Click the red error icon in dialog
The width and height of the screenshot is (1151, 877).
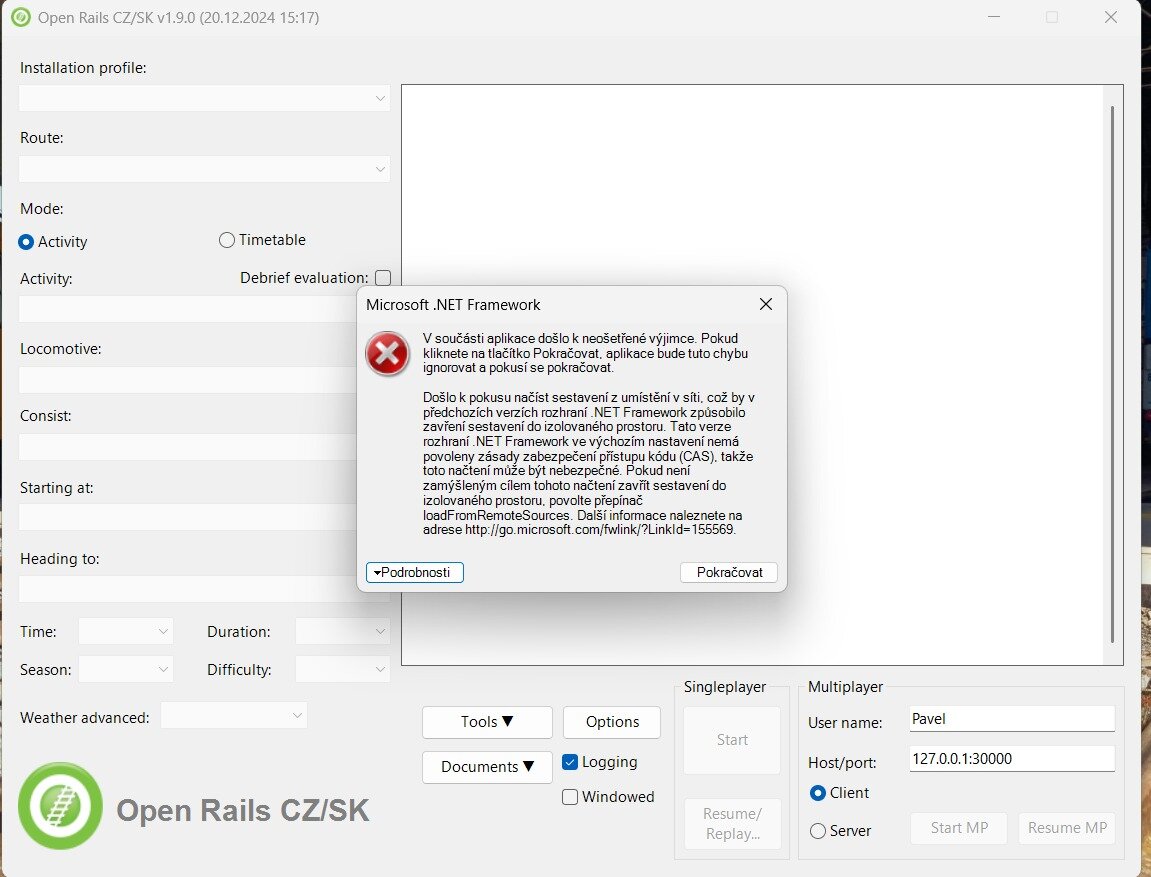387,354
